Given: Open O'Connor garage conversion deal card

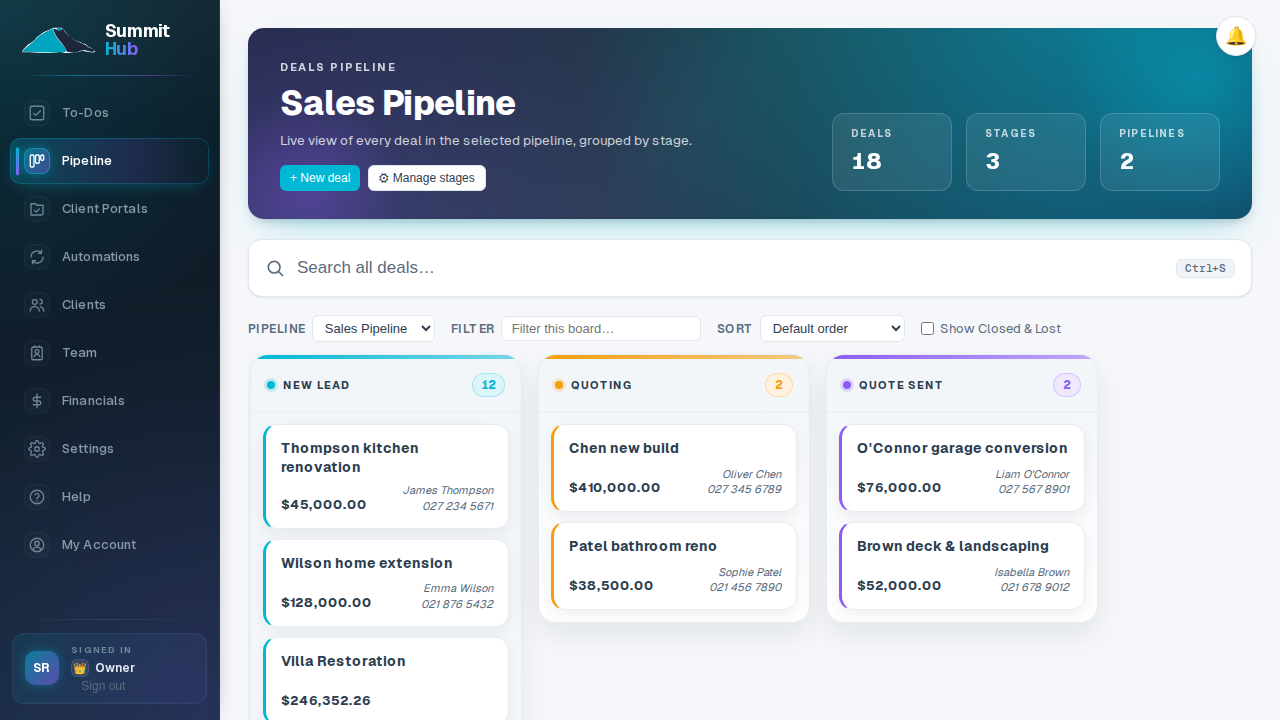Looking at the screenshot, I should [x=962, y=468].
